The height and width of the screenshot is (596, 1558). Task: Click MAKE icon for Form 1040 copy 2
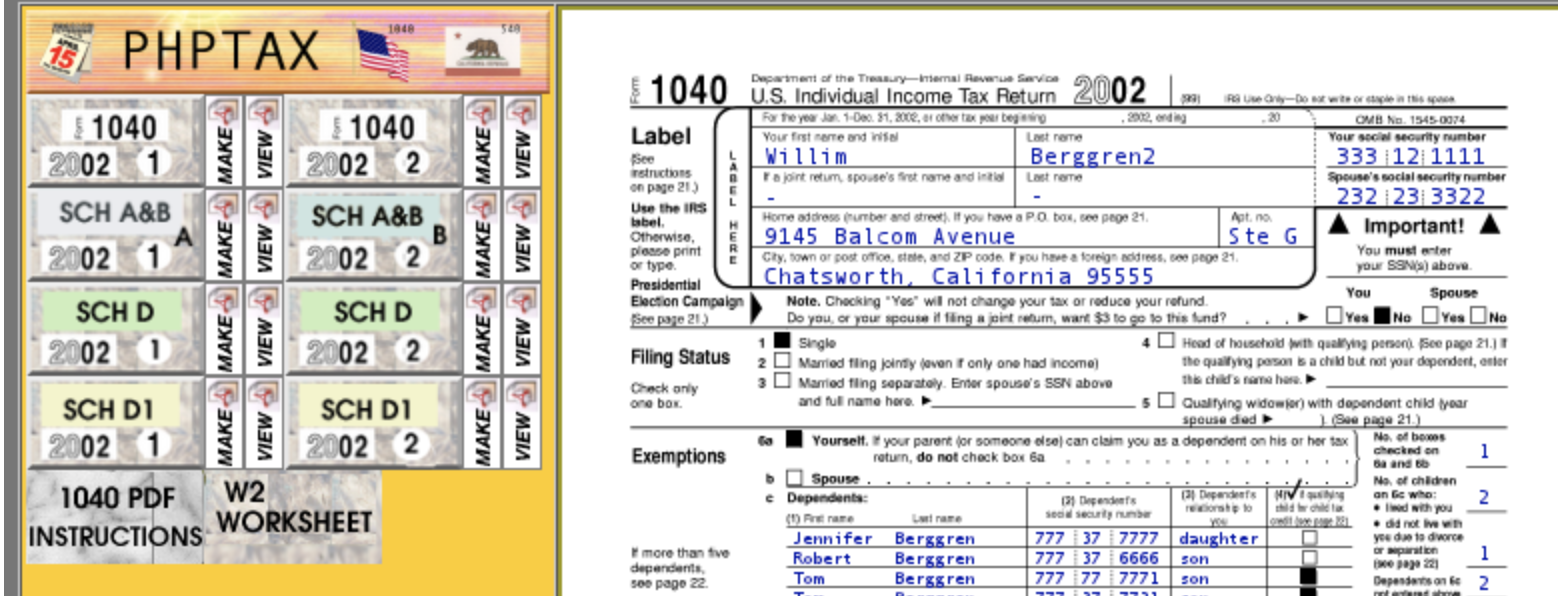click(x=482, y=141)
